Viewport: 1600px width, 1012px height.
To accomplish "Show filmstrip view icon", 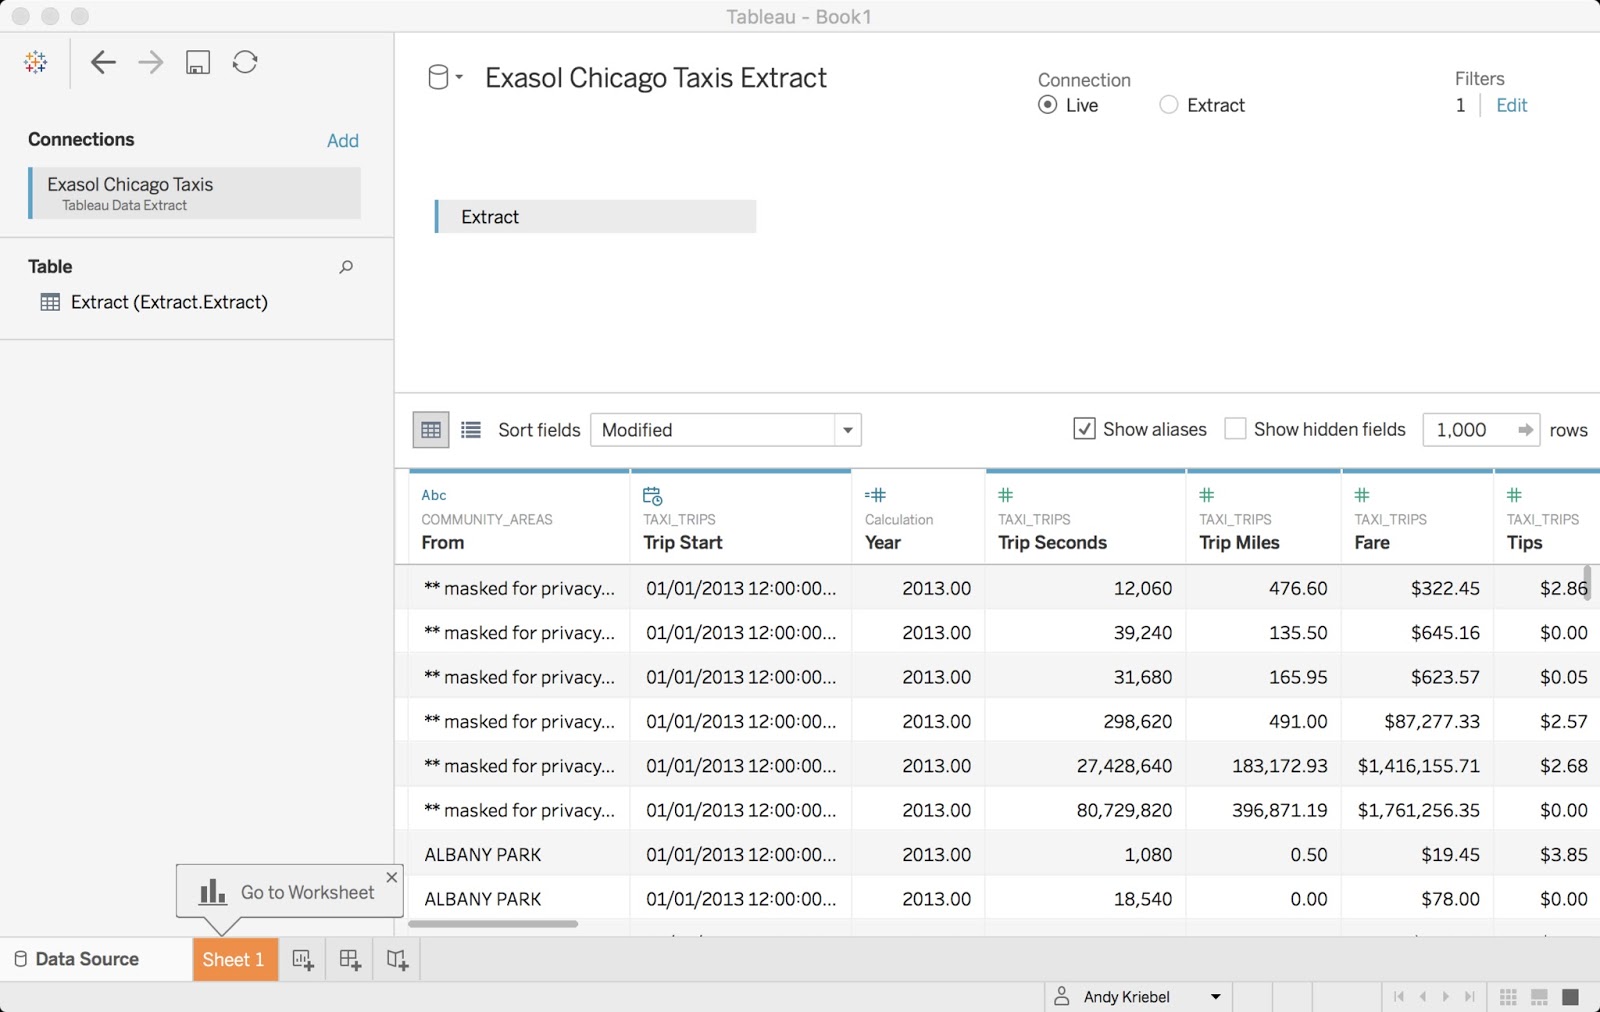I will click(1540, 997).
